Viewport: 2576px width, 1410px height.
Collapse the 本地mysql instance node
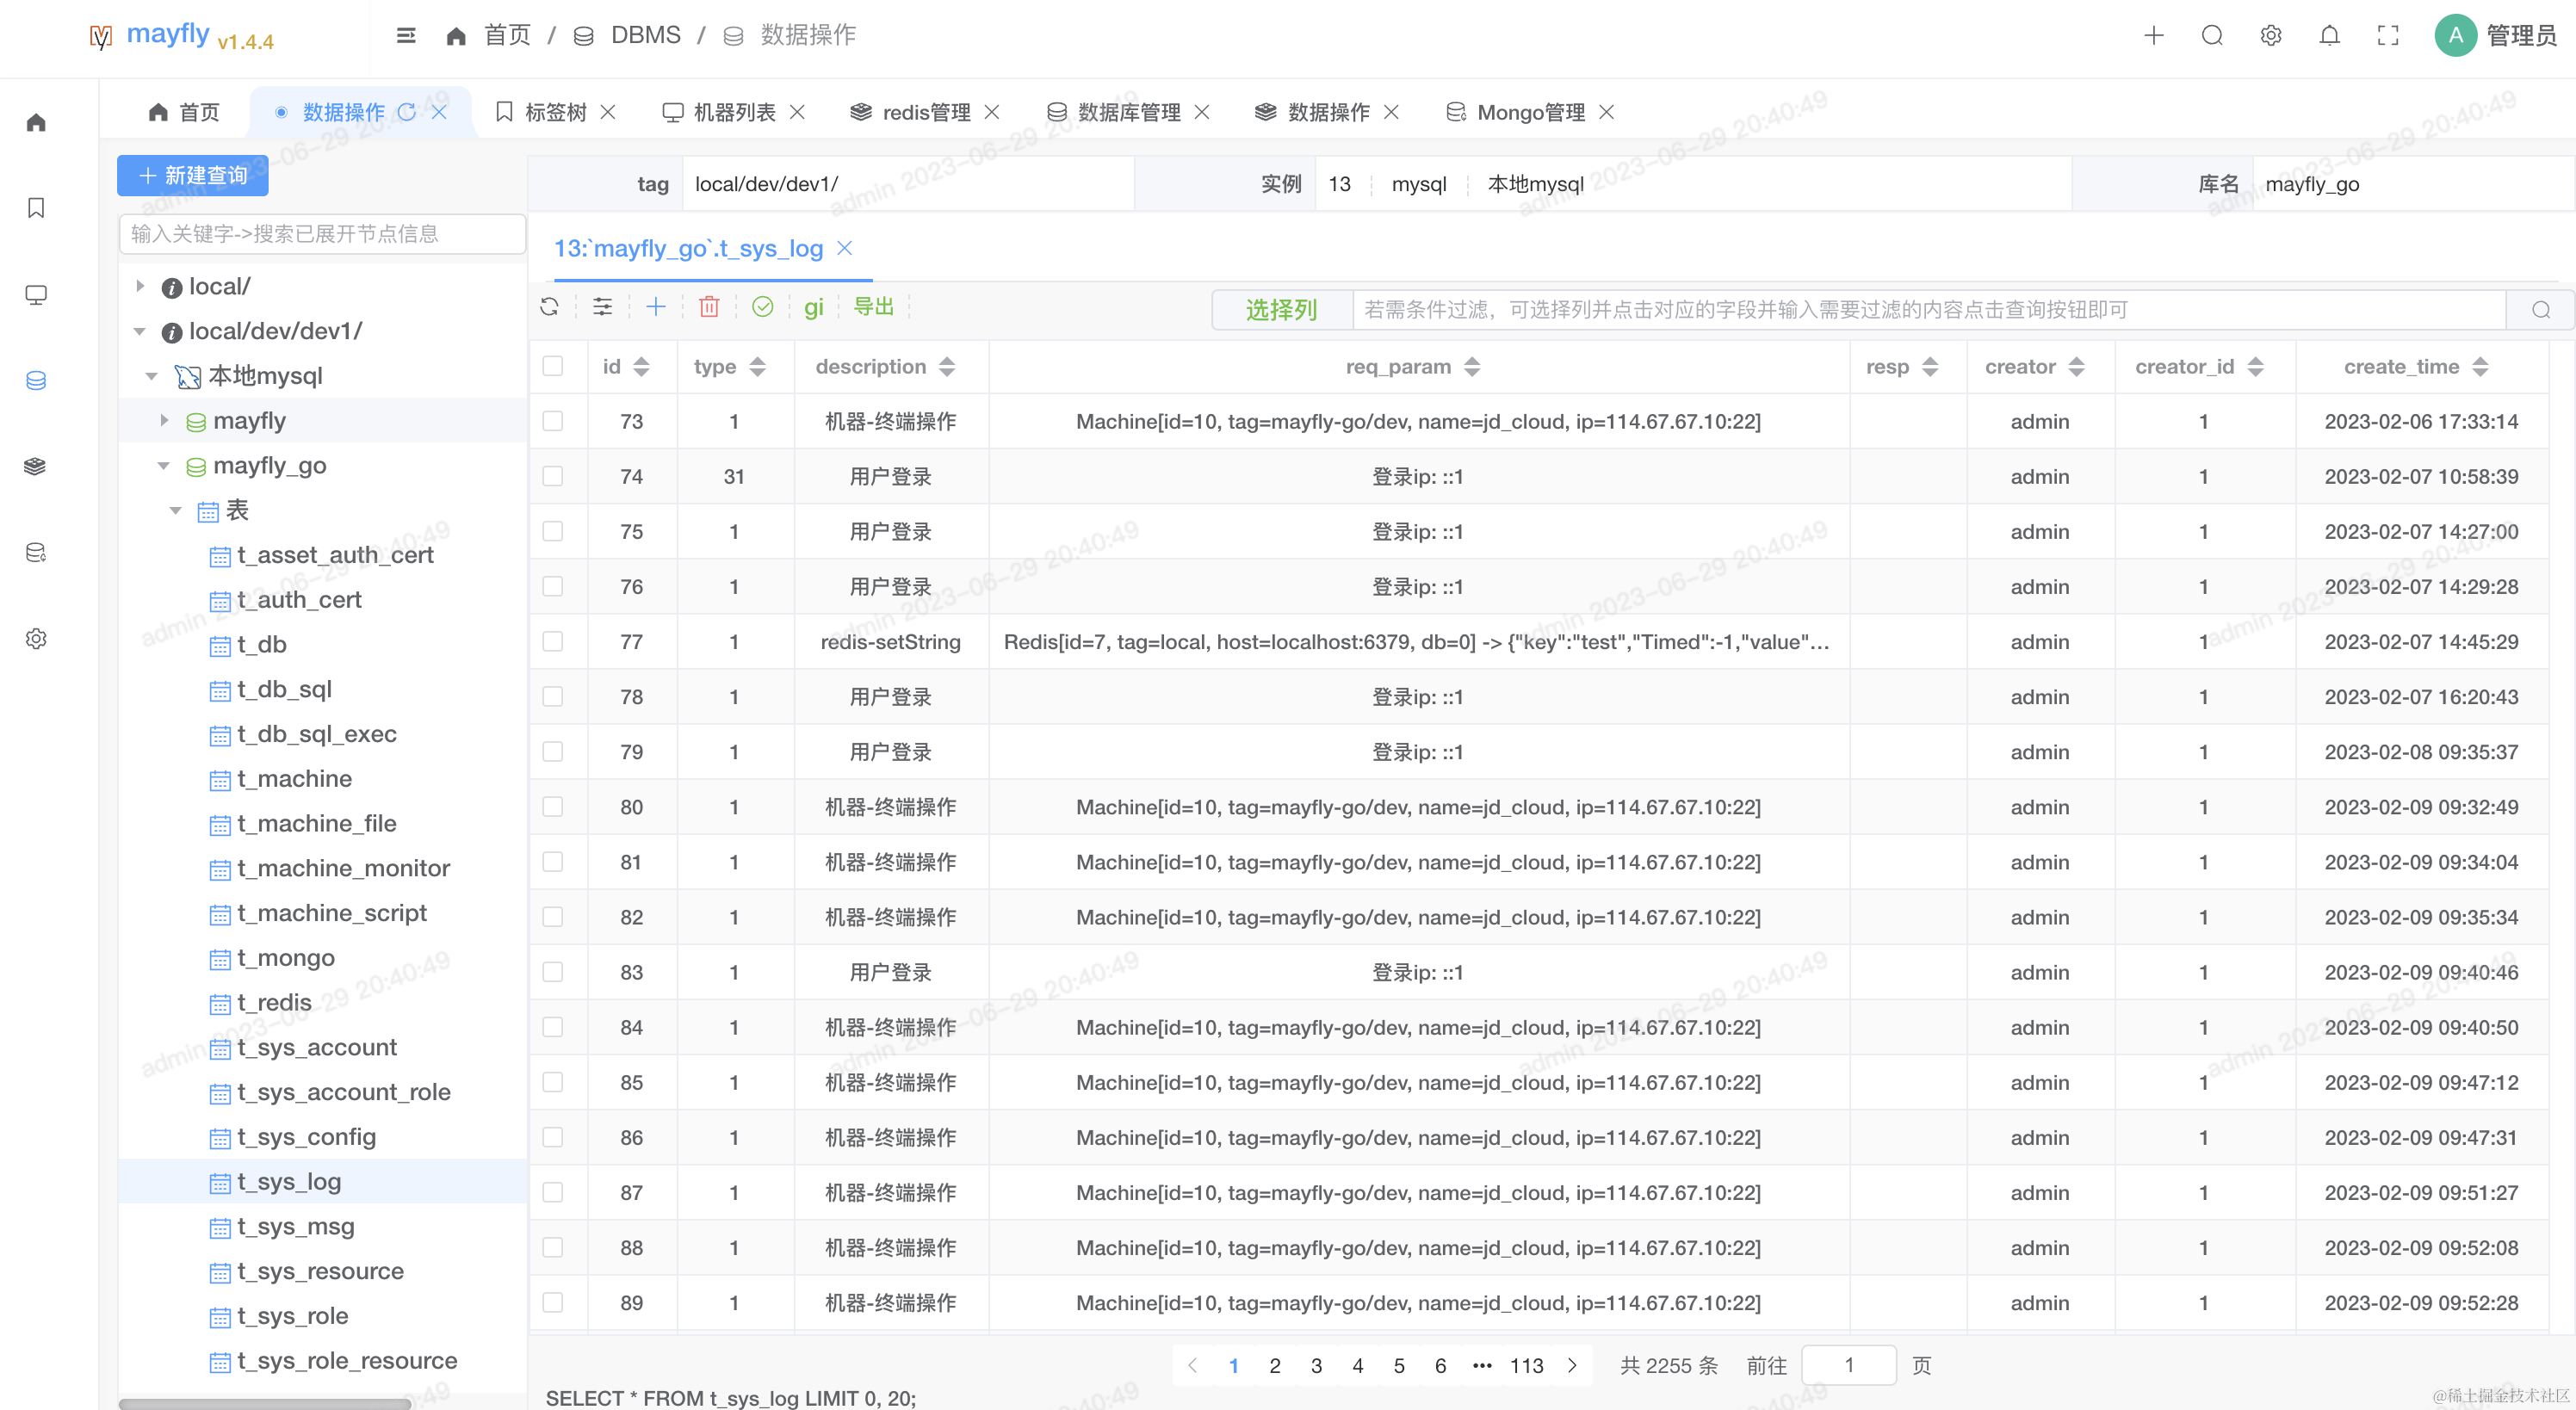(152, 376)
